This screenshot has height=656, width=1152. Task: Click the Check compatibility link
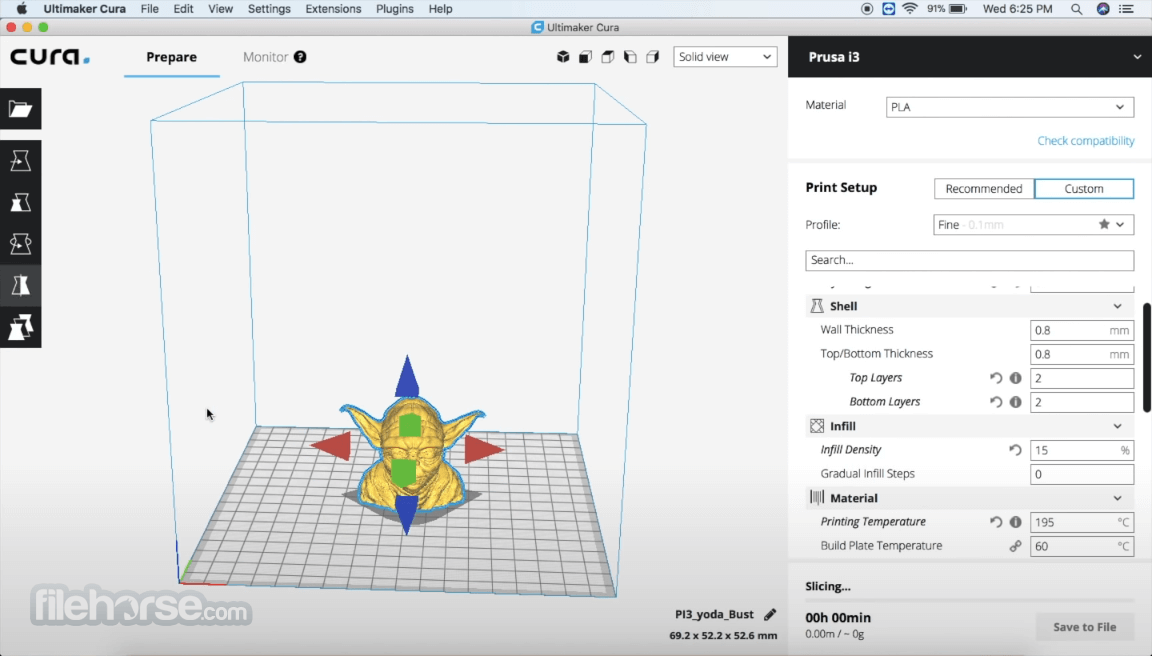click(1085, 140)
